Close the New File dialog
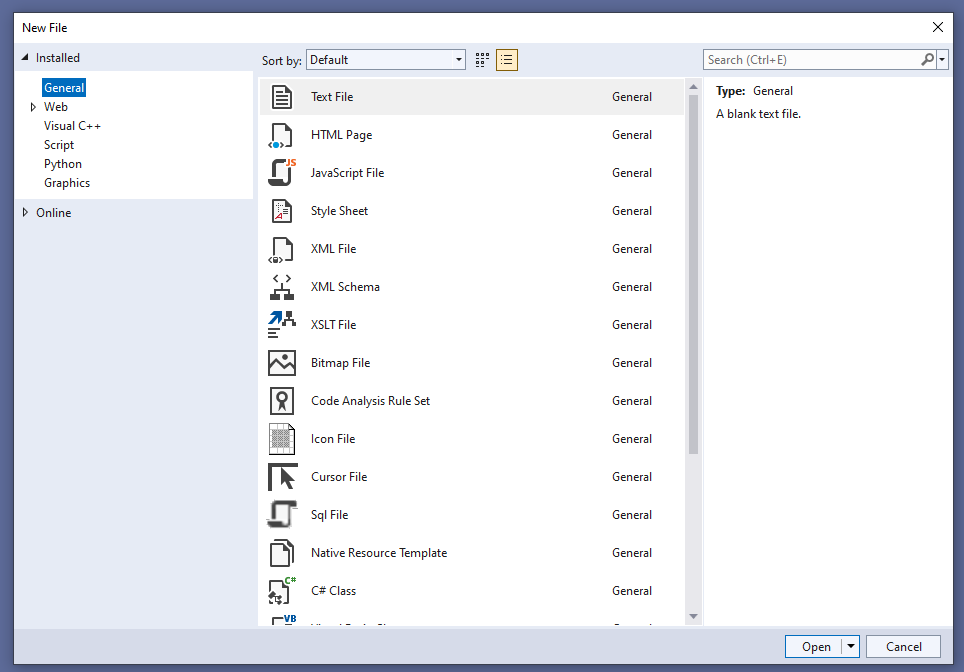 [938, 27]
